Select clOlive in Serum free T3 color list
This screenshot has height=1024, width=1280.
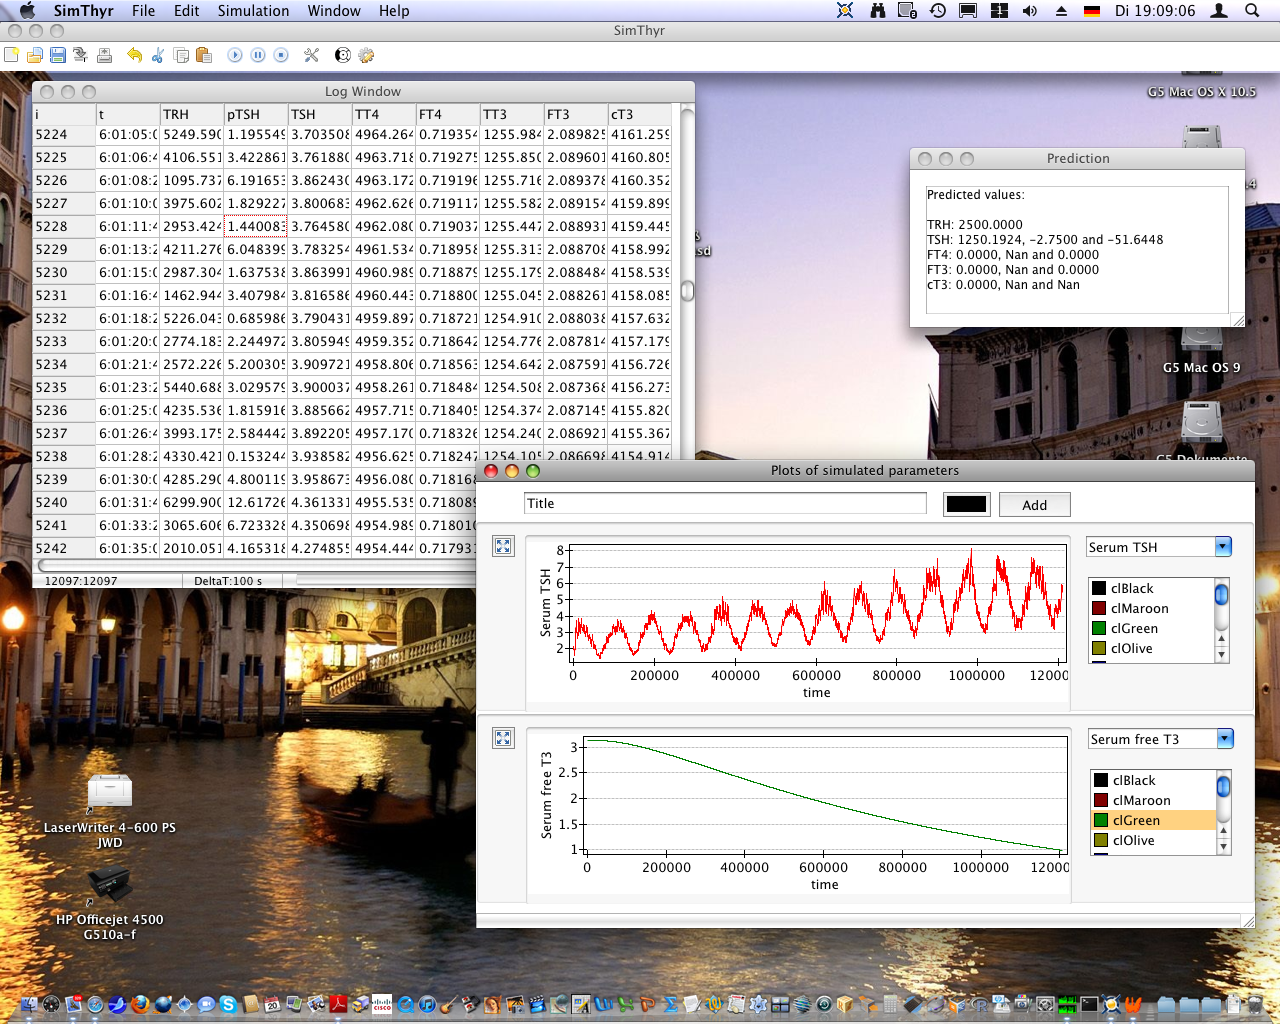click(x=1133, y=840)
